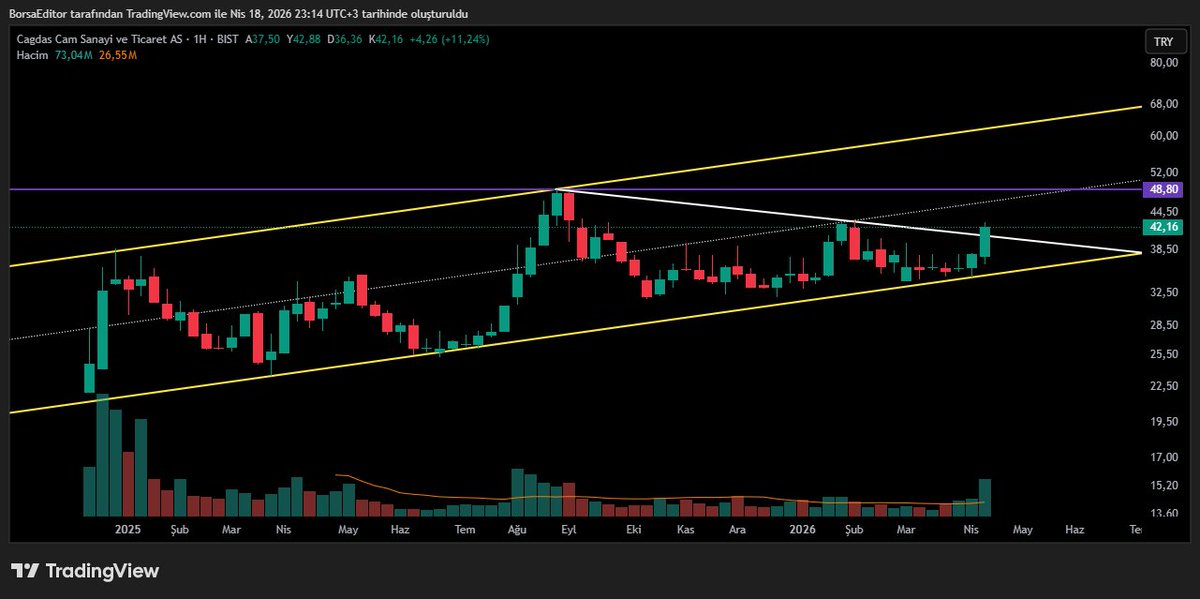Image resolution: width=1200 pixels, height=599 pixels.
Task: Click the Hacim volume indicator label
Action: pos(32,54)
